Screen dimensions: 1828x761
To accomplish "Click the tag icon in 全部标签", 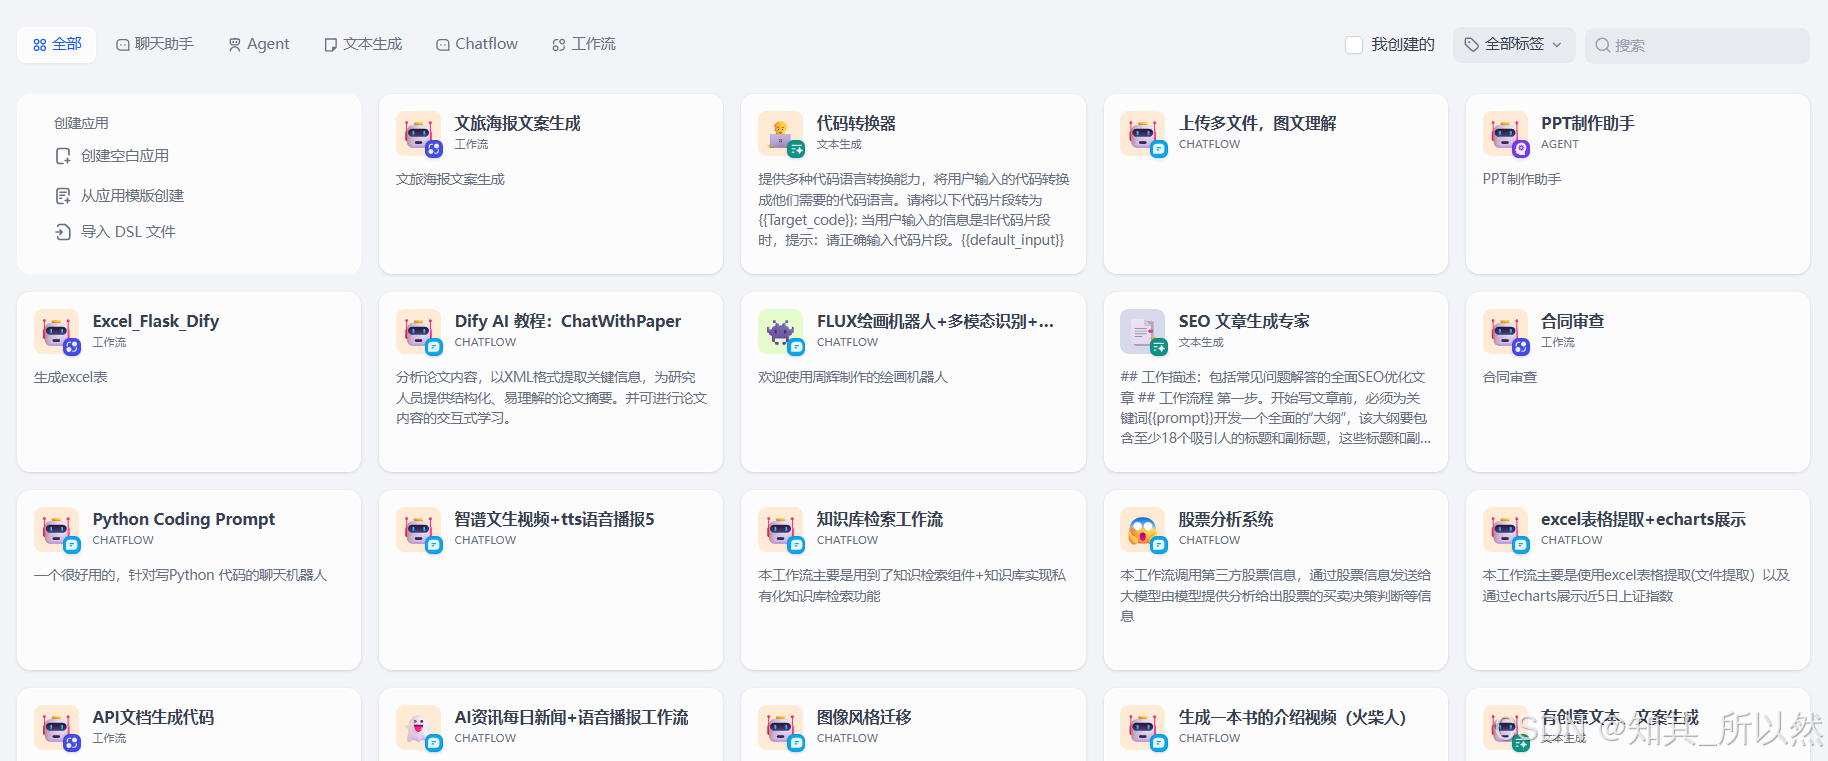I will pos(1471,44).
